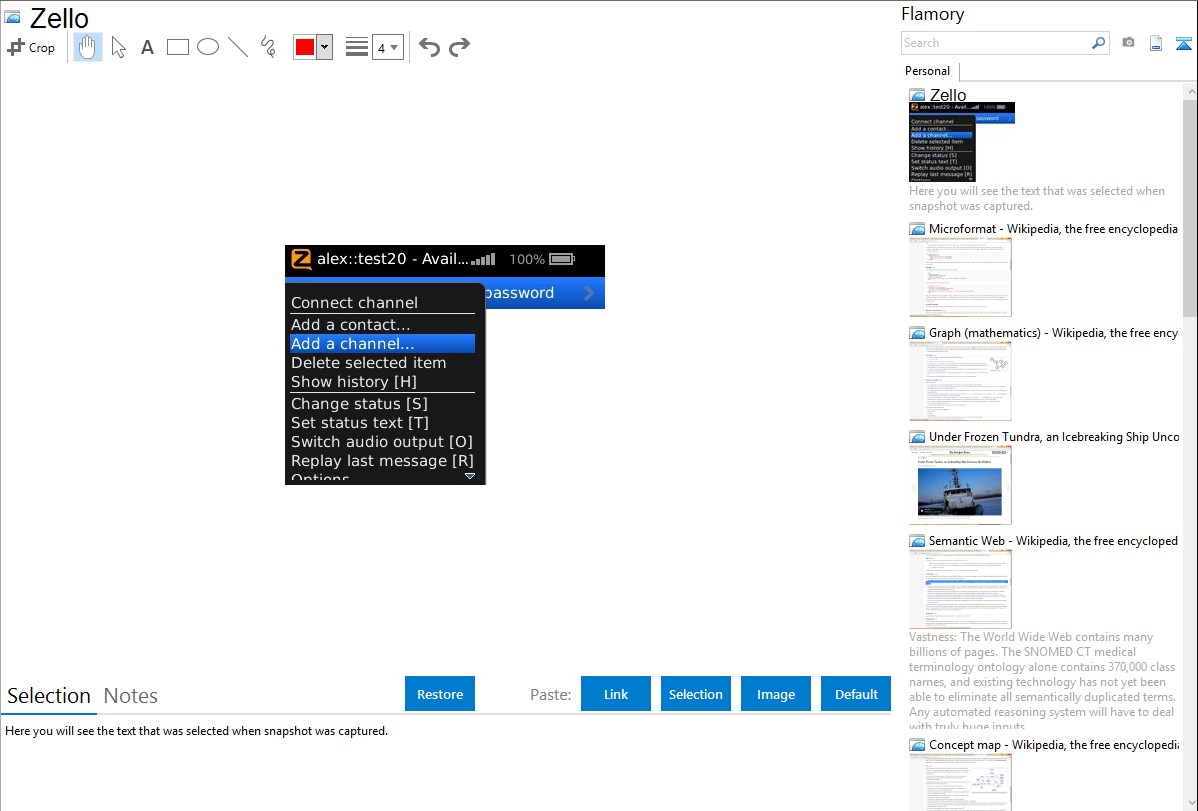Image resolution: width=1198 pixels, height=811 pixels.
Task: Click 'Add a contact...' in the large snapshot
Action: click(x=351, y=325)
